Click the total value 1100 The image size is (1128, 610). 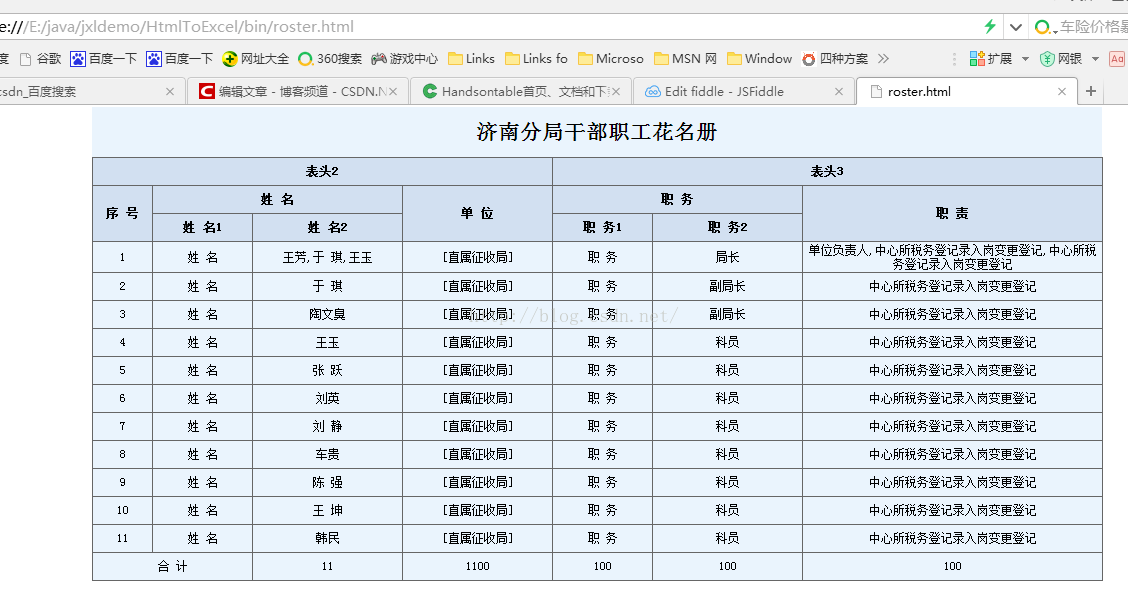(478, 566)
